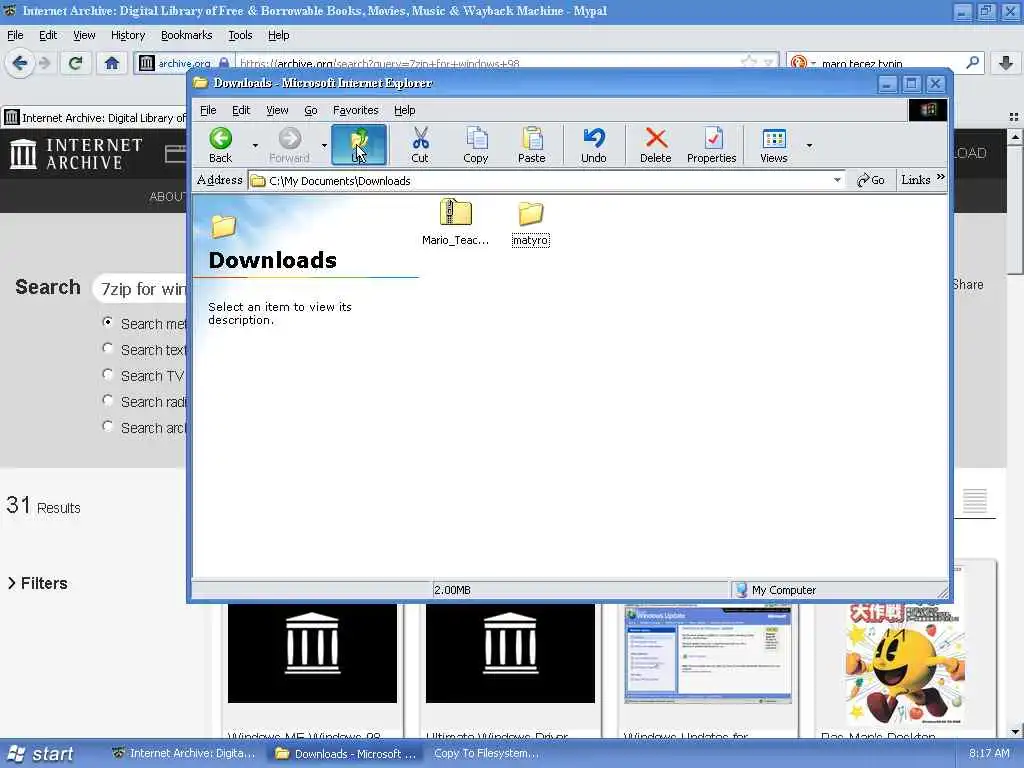The width and height of the screenshot is (1024, 768).
Task: Click the taskbar clock showing 8:17 AM
Action: 989,753
